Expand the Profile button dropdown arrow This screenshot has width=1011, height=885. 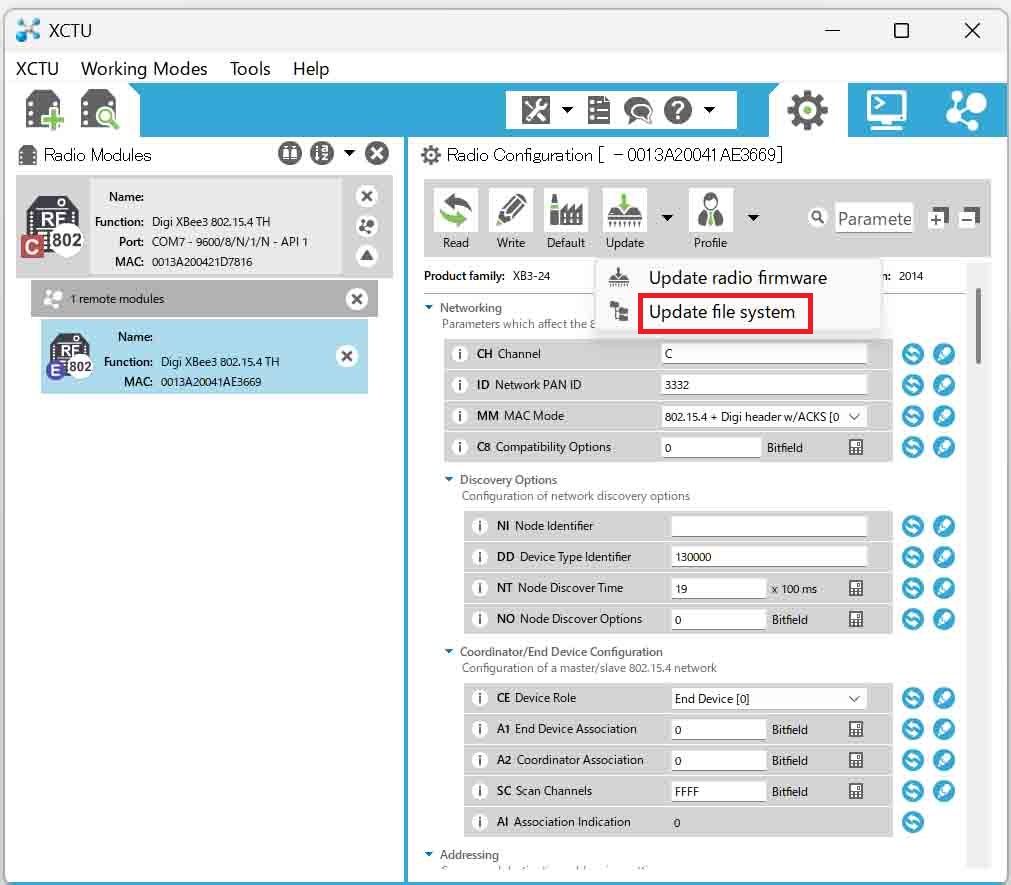tap(753, 218)
